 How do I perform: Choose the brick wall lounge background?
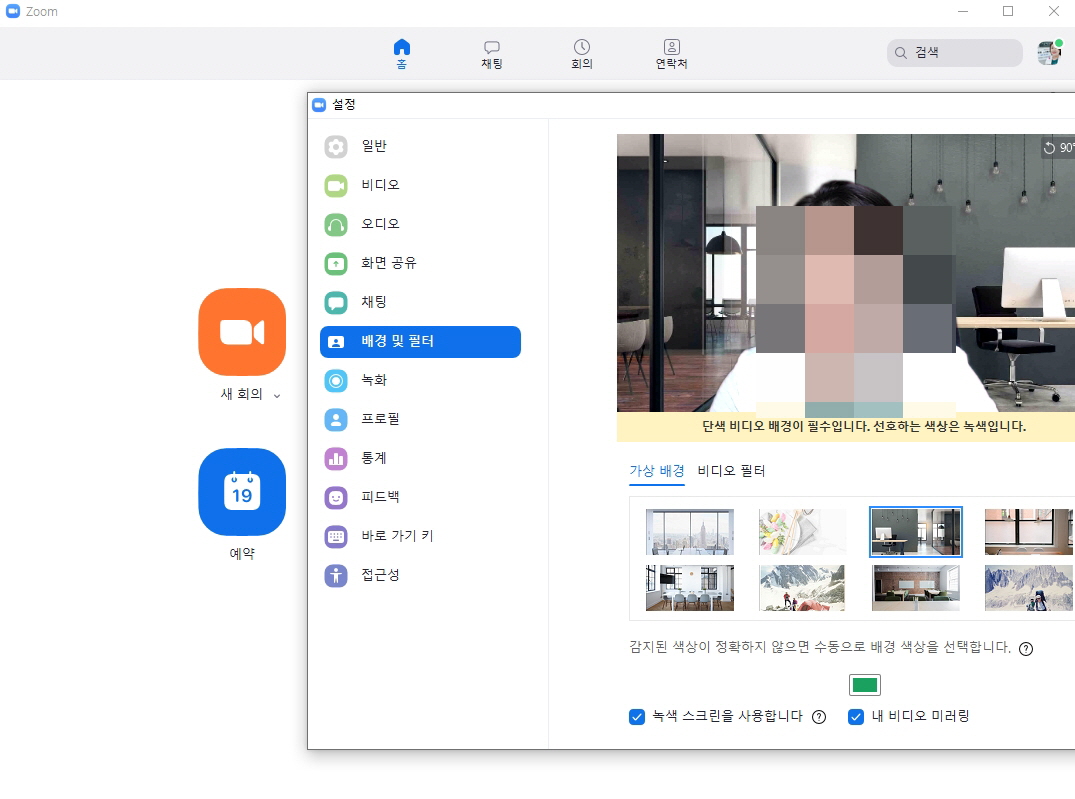(915, 588)
